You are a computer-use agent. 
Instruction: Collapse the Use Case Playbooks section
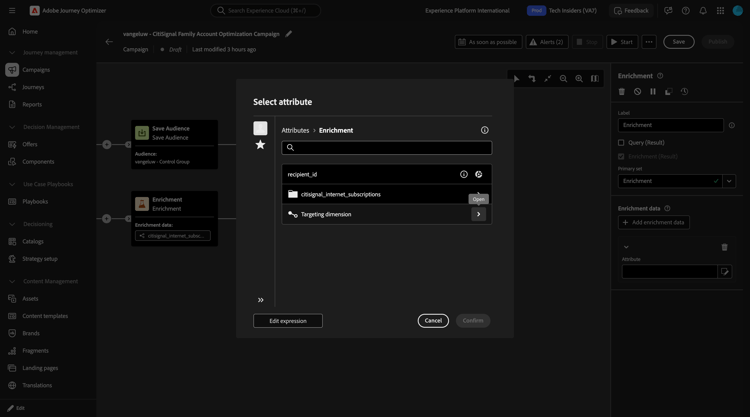(x=12, y=184)
